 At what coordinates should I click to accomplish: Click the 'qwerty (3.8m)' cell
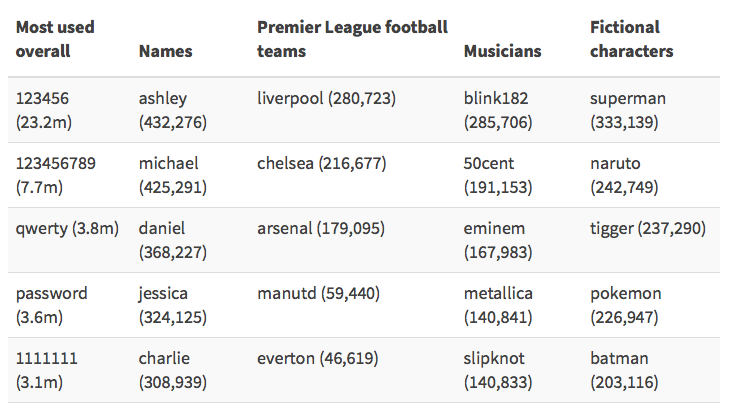(x=67, y=229)
